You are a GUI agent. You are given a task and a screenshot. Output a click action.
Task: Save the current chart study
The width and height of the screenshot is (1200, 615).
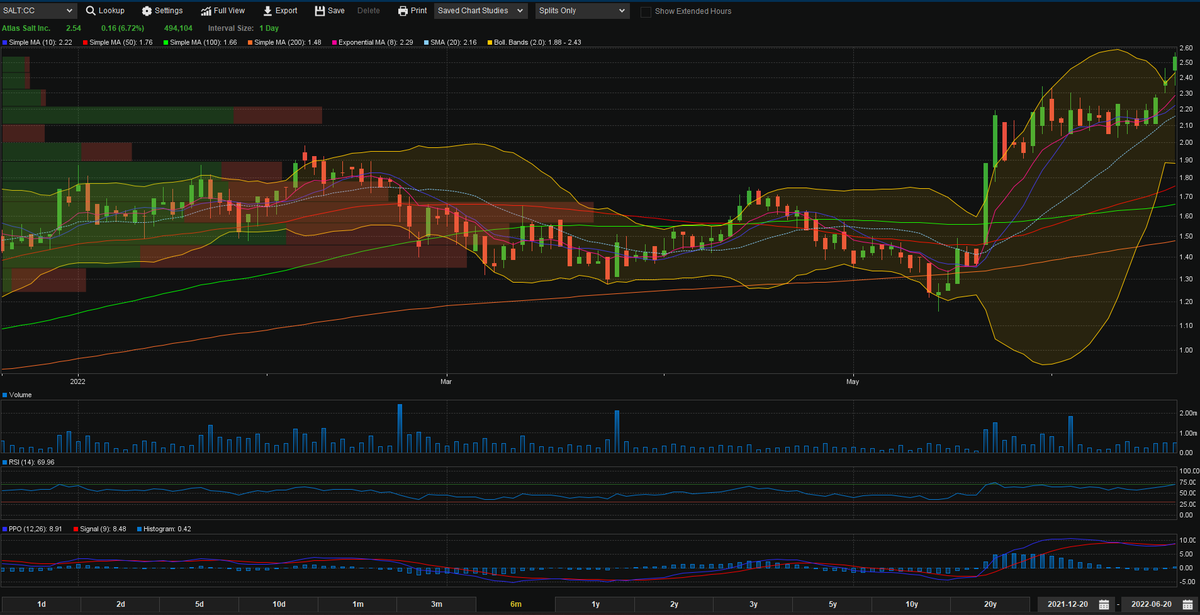tap(329, 11)
